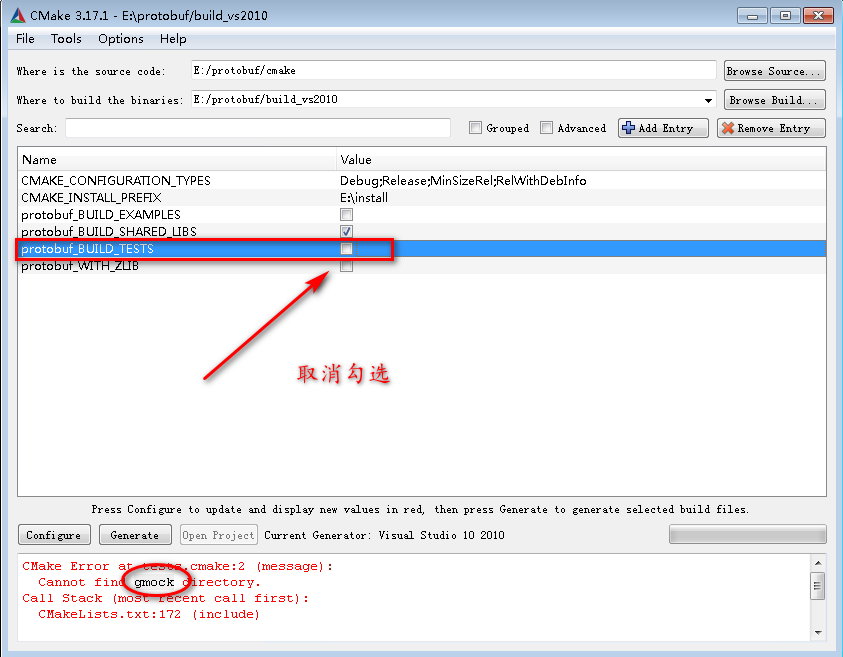Screen dimensions: 843x657
Task: Enable the Advanced checkbox
Action: click(546, 128)
